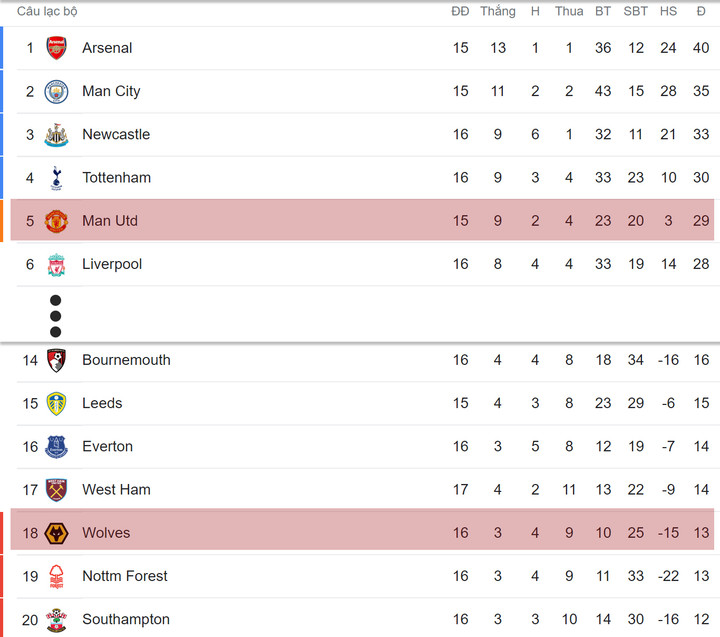This screenshot has height=637, width=720.
Task: Click the Man Utd club crest
Action: [x=56, y=221]
